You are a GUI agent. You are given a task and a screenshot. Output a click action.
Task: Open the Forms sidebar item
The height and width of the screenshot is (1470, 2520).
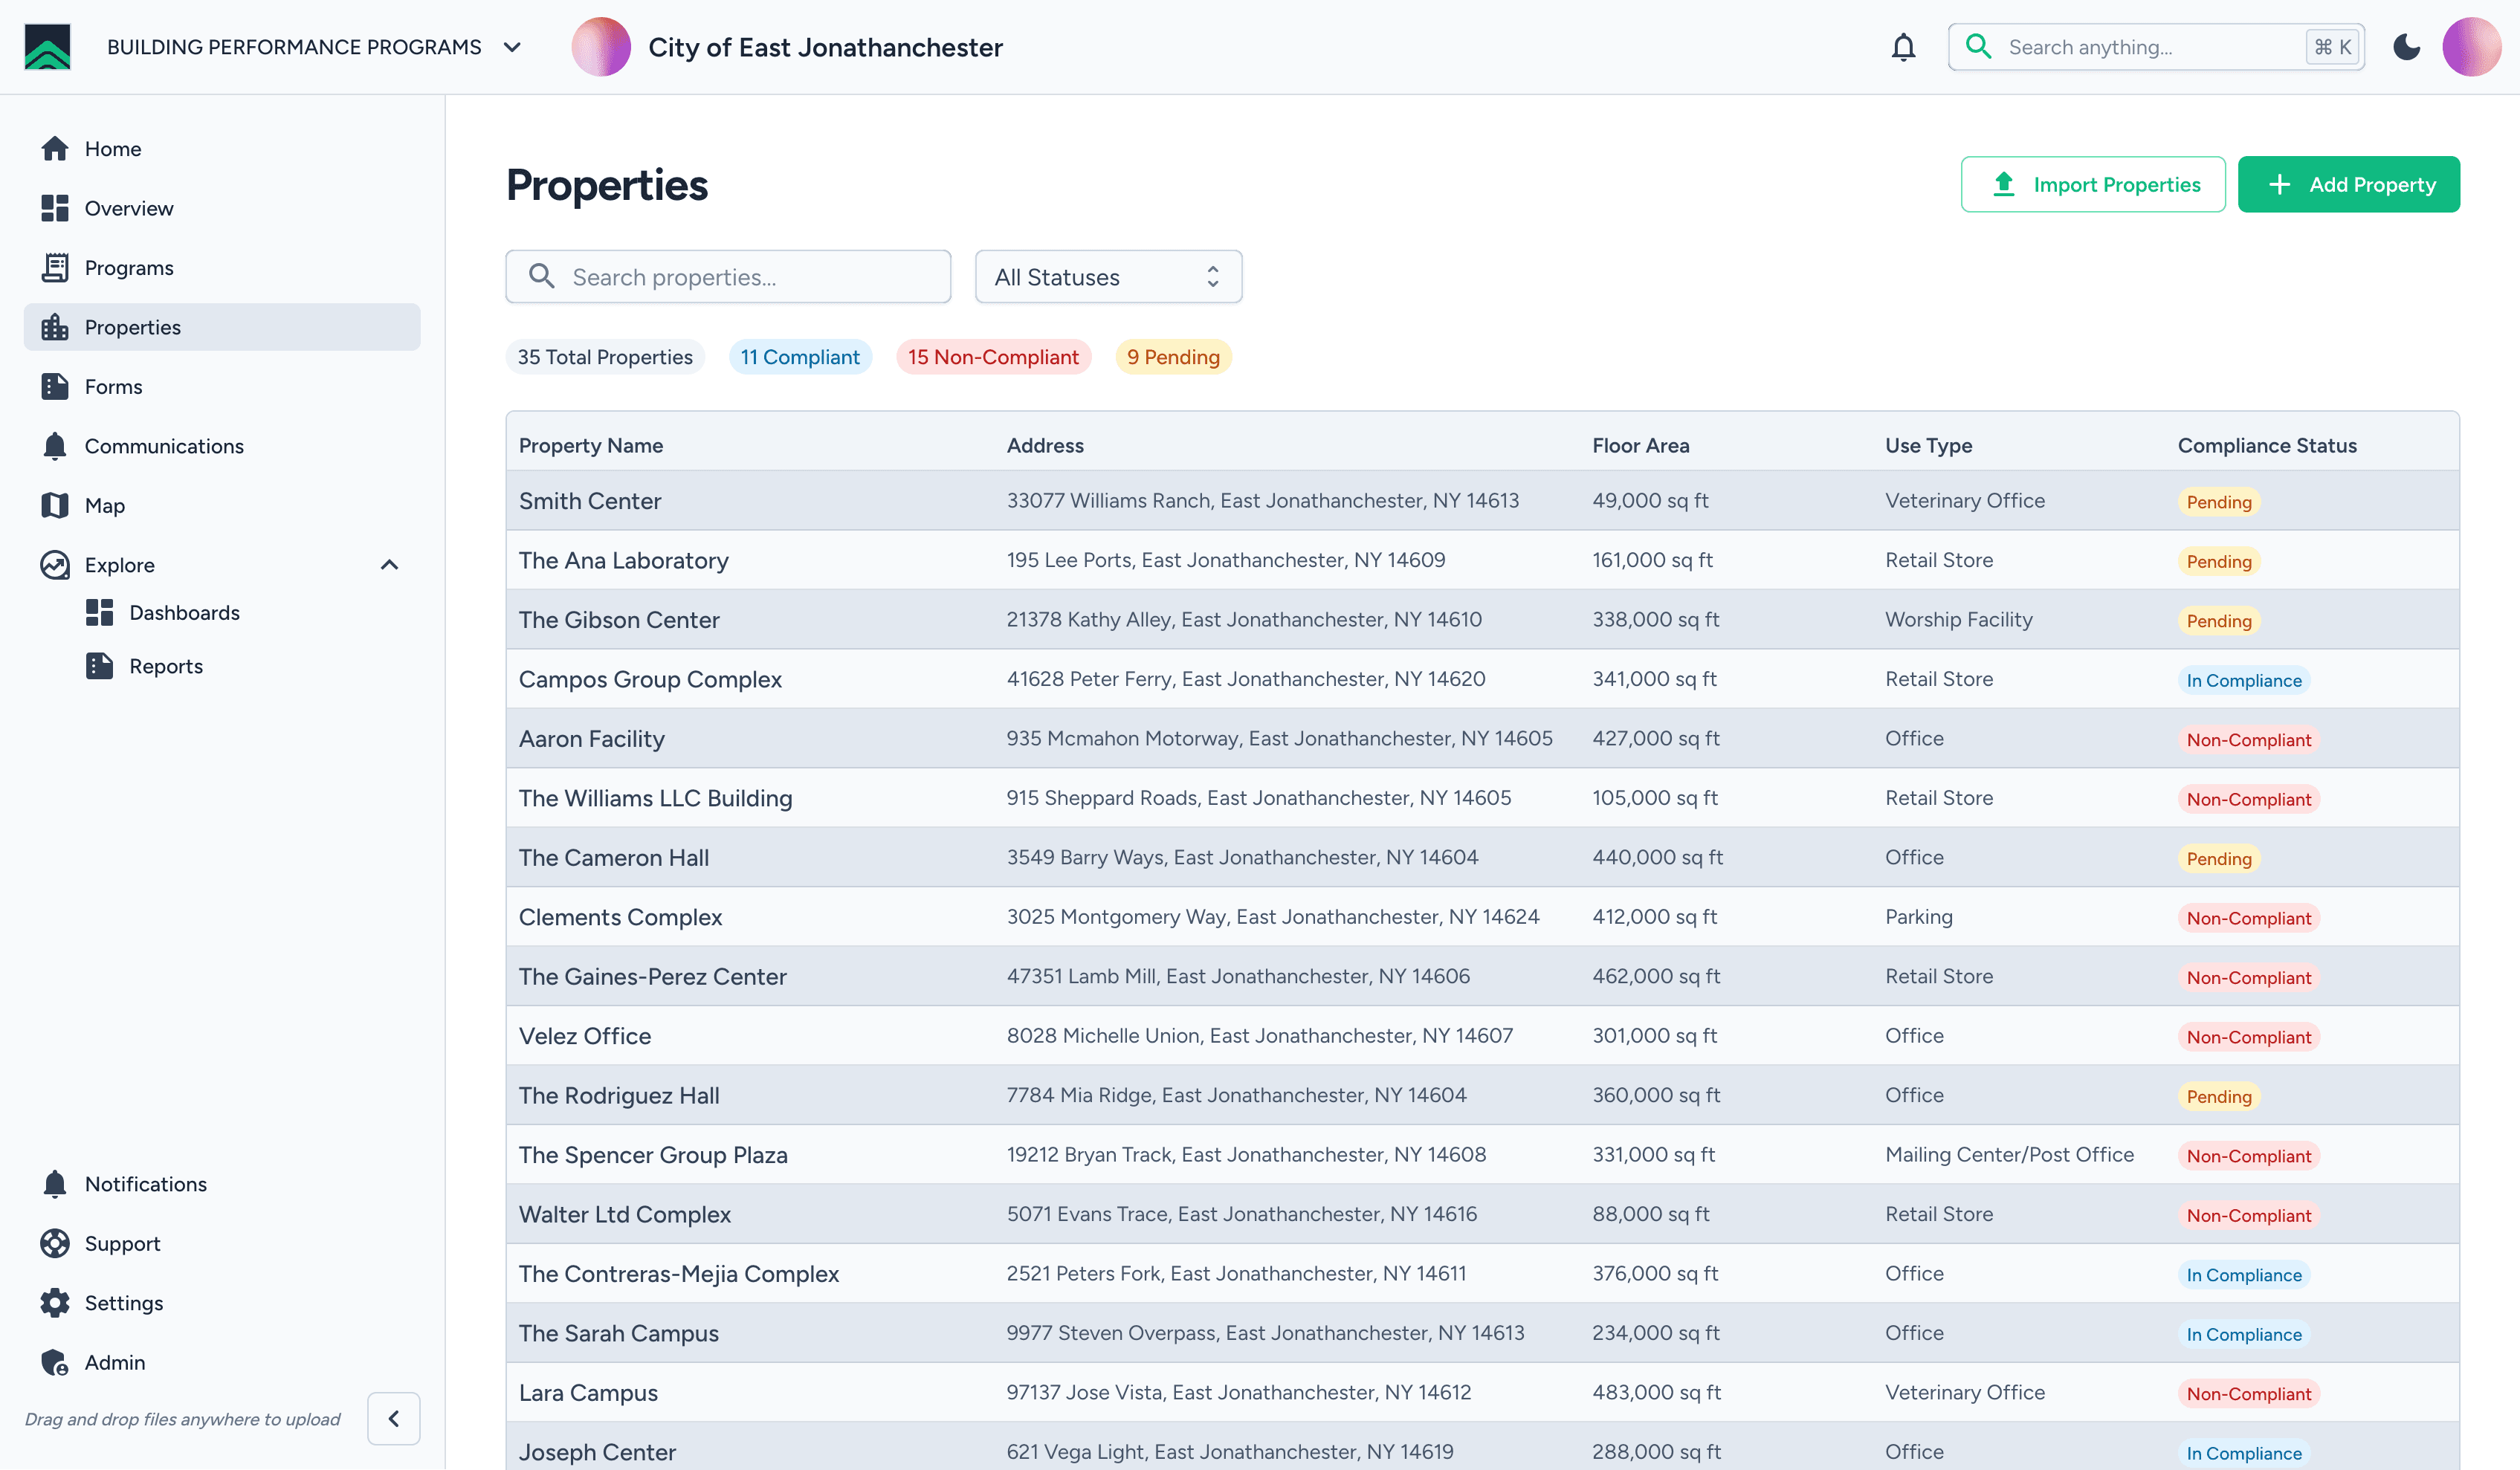pyautogui.click(x=113, y=386)
